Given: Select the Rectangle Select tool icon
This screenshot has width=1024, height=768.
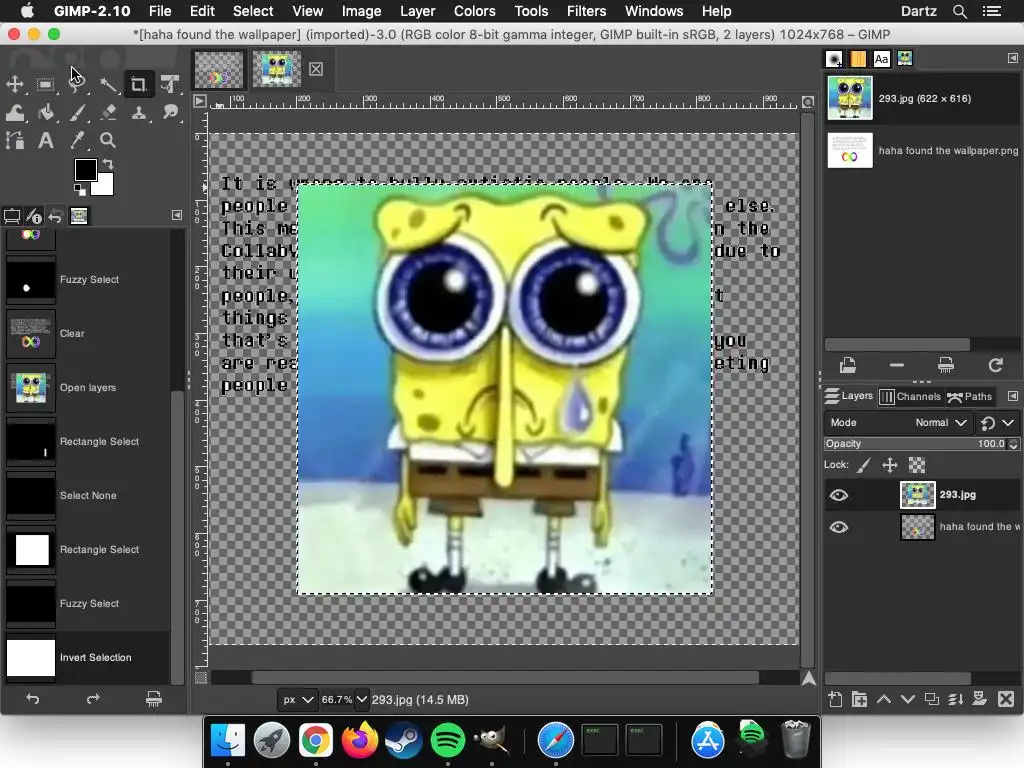Looking at the screenshot, I should (x=45, y=84).
